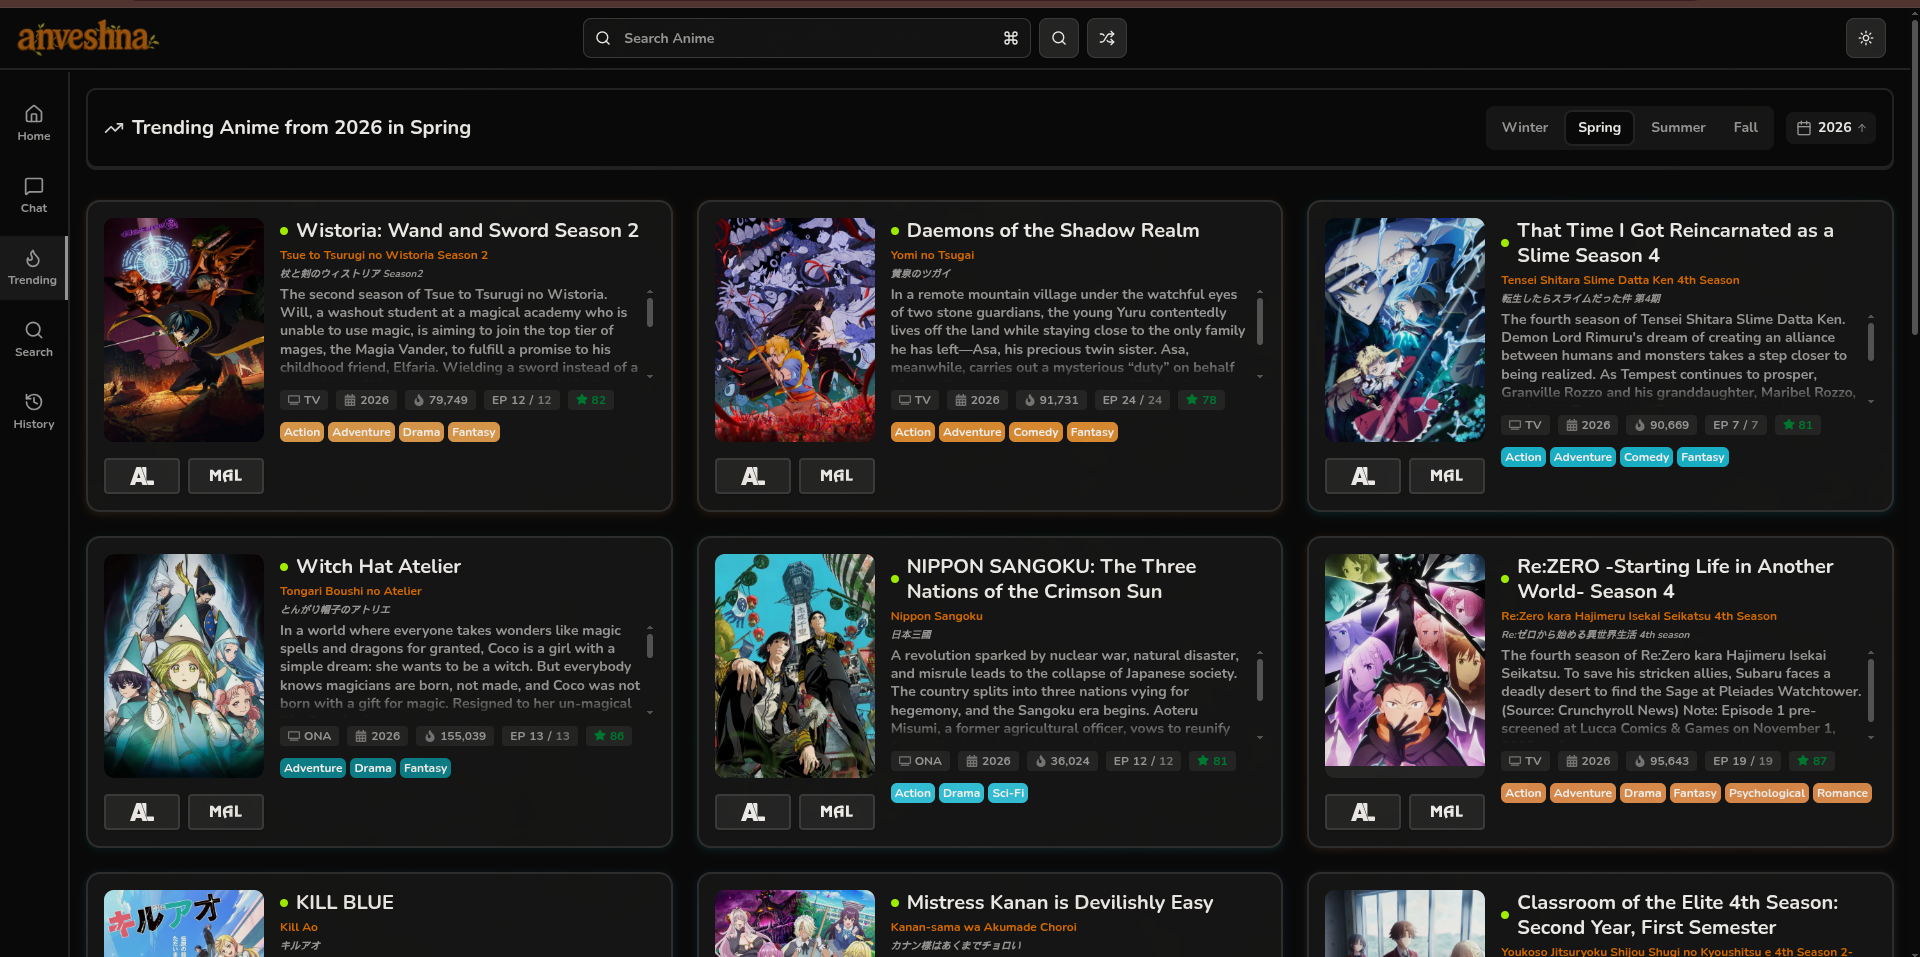Viewport: 1920px width, 957px height.
Task: Open Classroom of the Elite 4th Season title
Action: pos(1677,915)
